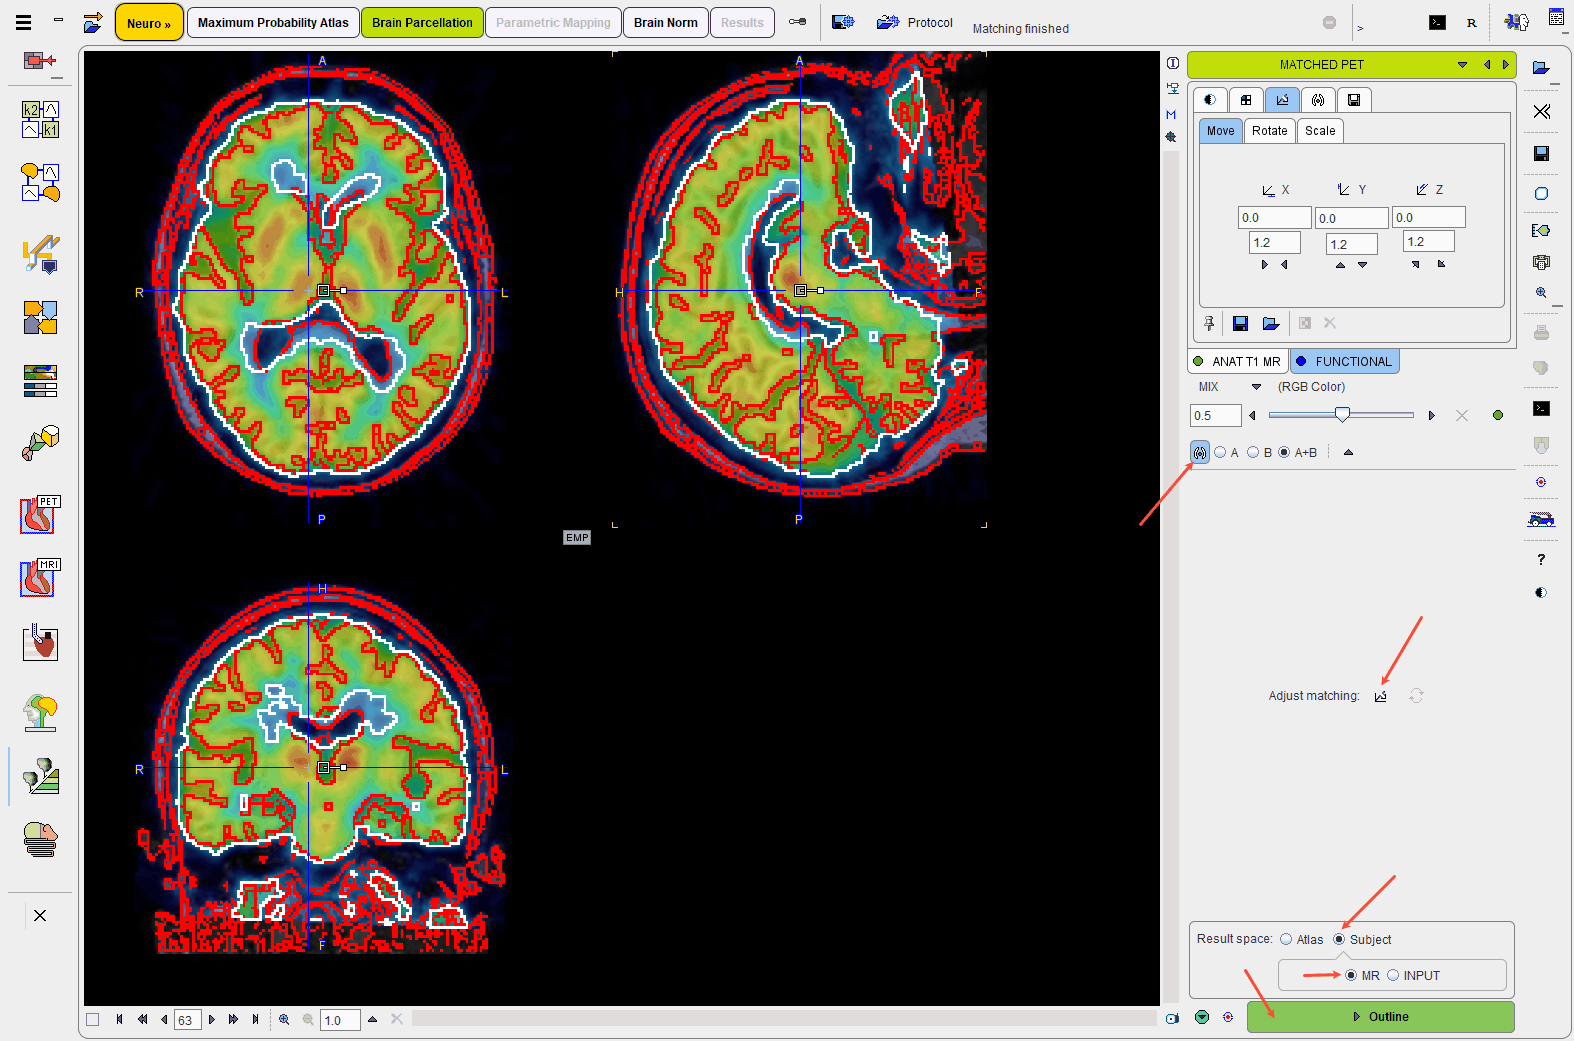Select the layout grid tab icon

coord(1246,99)
